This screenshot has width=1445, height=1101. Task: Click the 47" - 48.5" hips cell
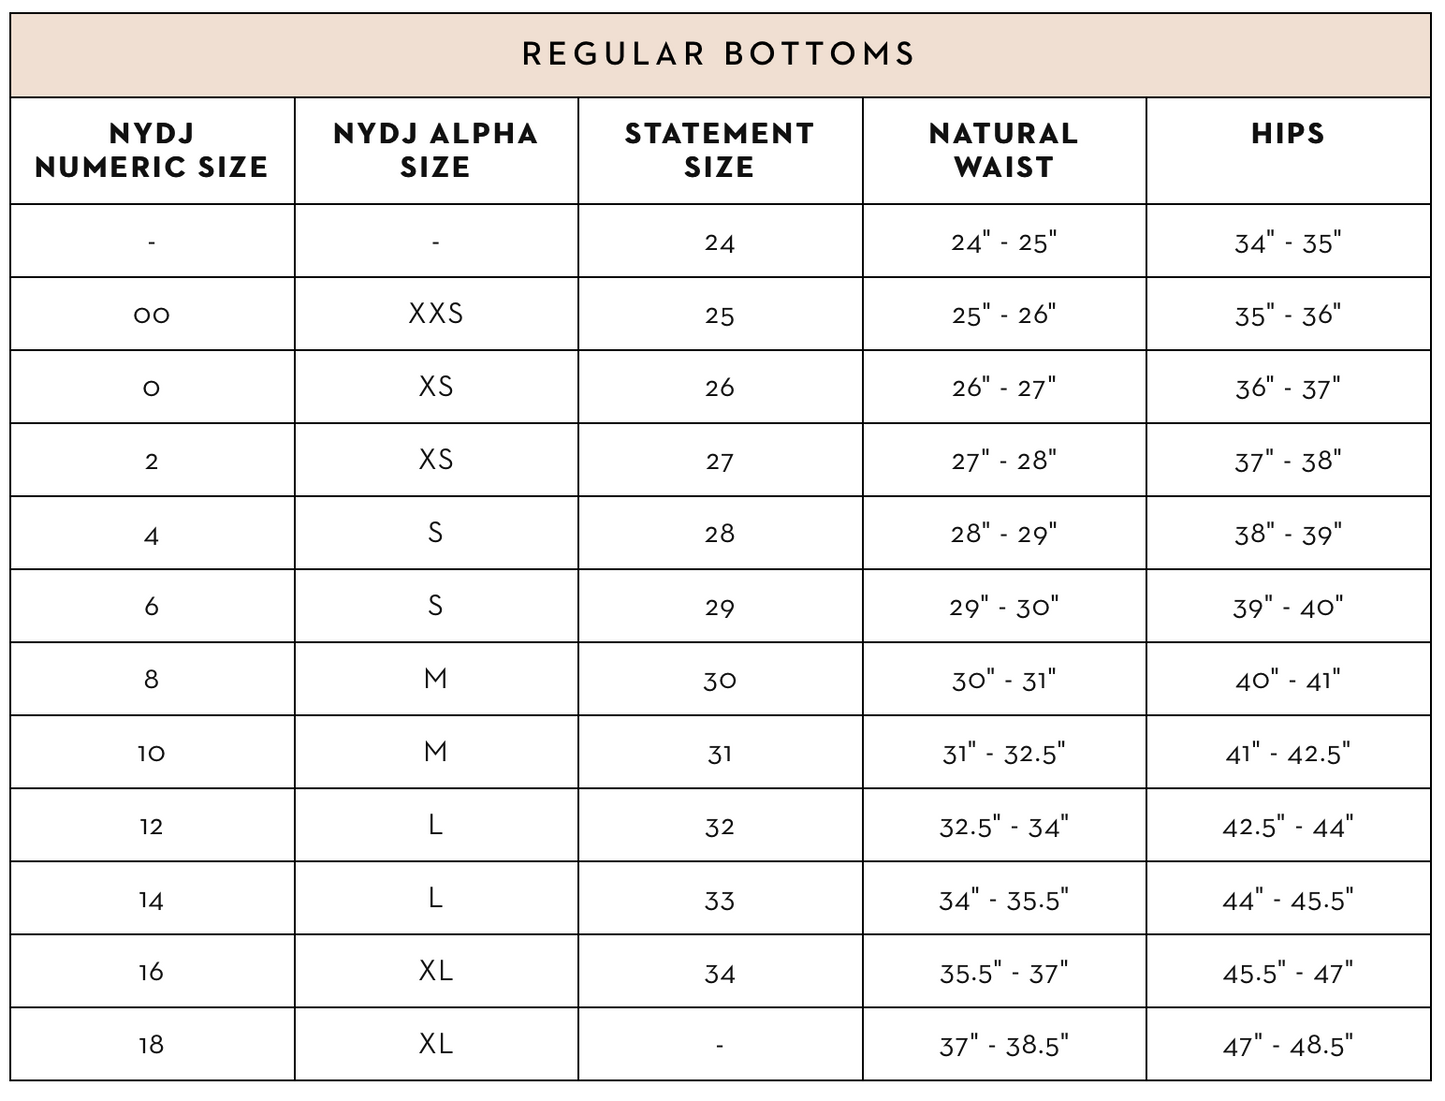point(1288,1046)
